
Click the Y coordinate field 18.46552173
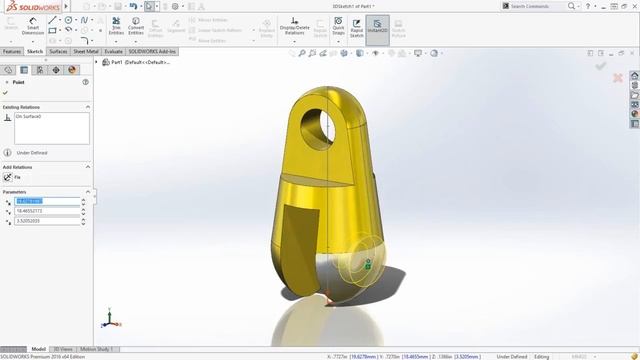tap(47, 211)
